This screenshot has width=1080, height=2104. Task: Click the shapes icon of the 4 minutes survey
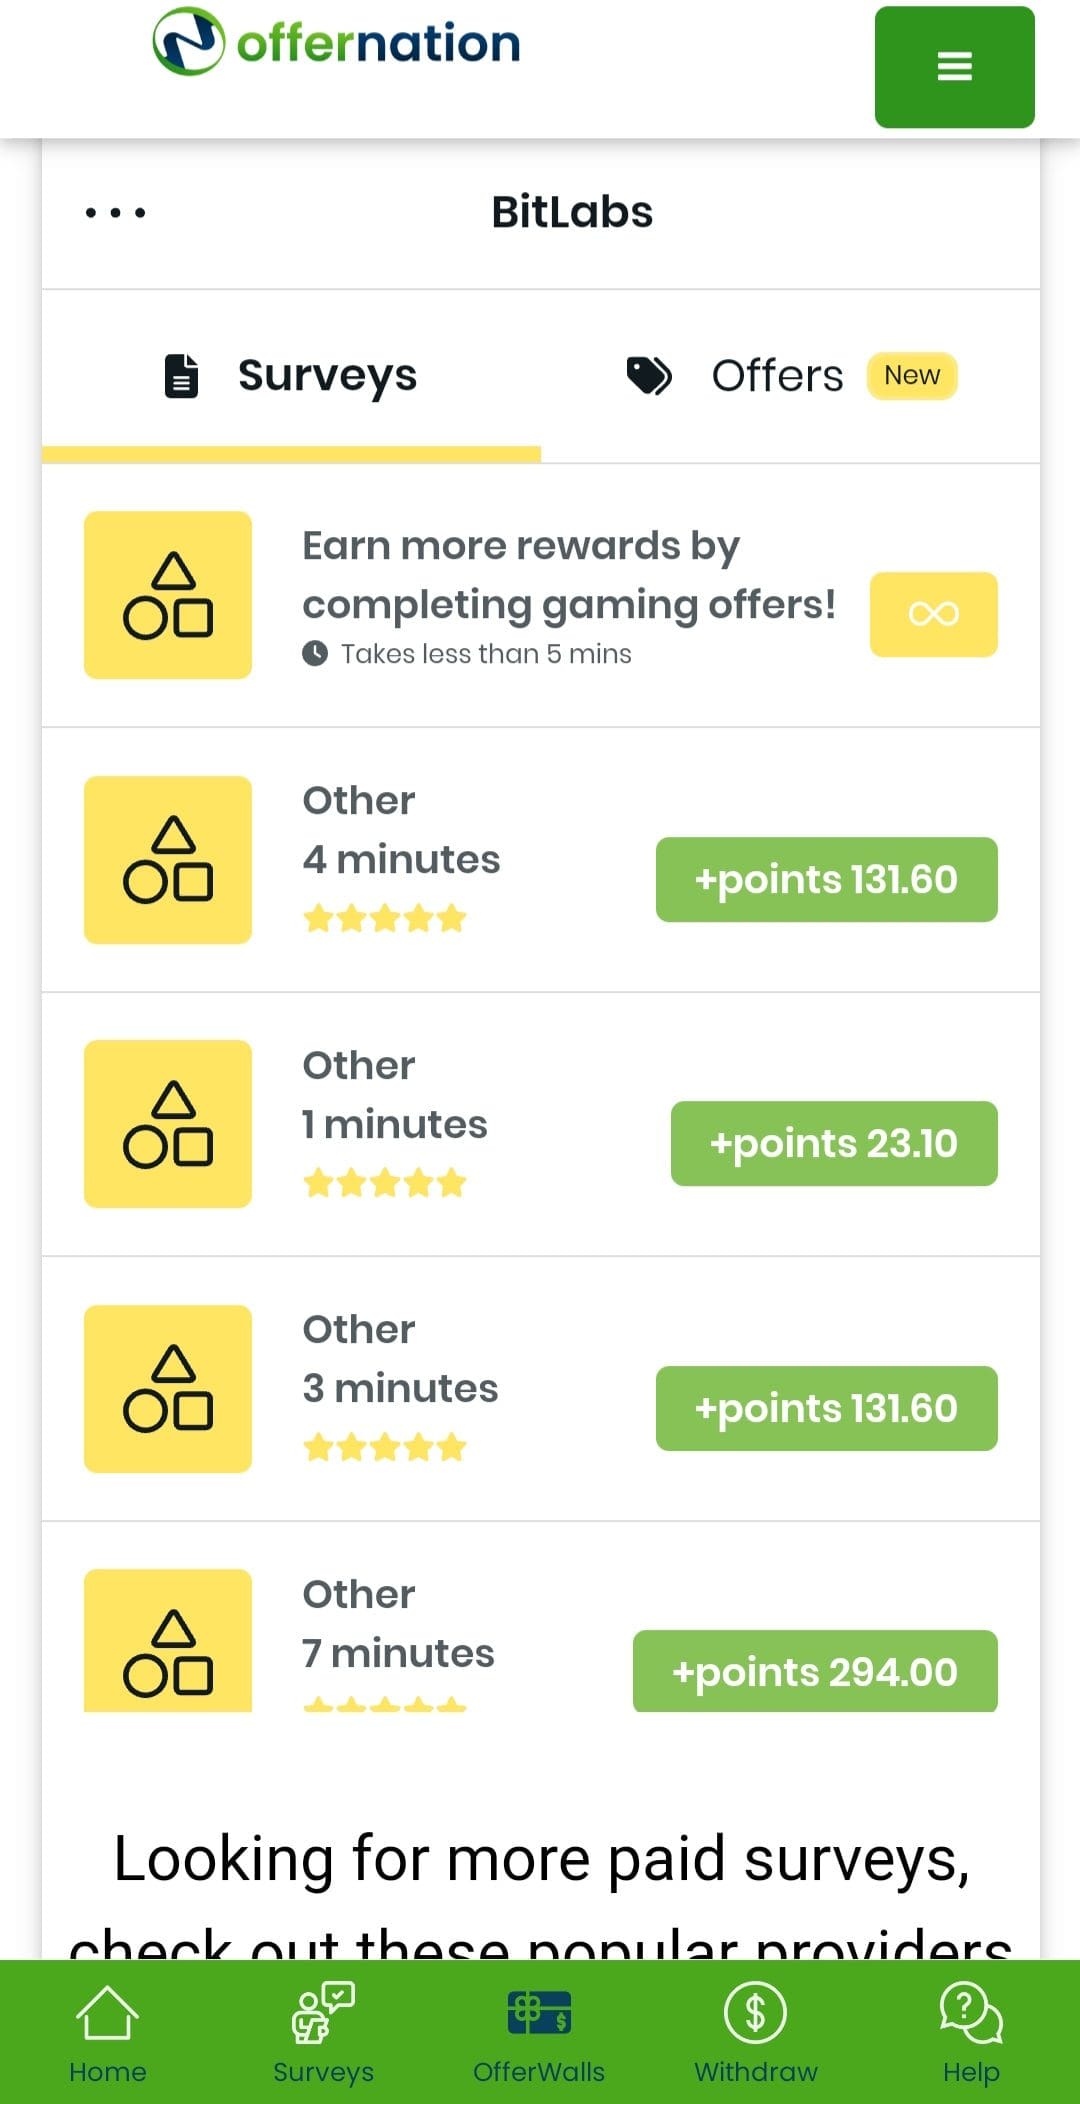point(168,860)
